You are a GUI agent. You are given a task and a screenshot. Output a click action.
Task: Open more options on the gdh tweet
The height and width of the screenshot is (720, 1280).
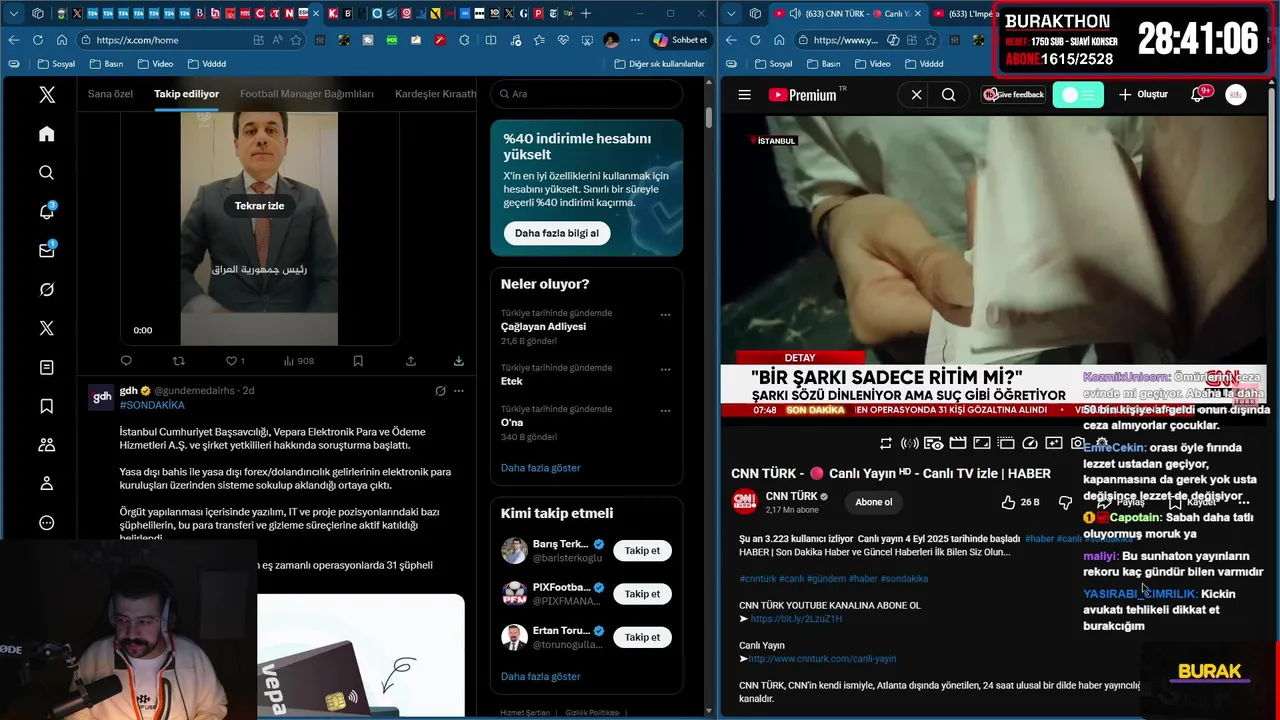pyautogui.click(x=459, y=391)
